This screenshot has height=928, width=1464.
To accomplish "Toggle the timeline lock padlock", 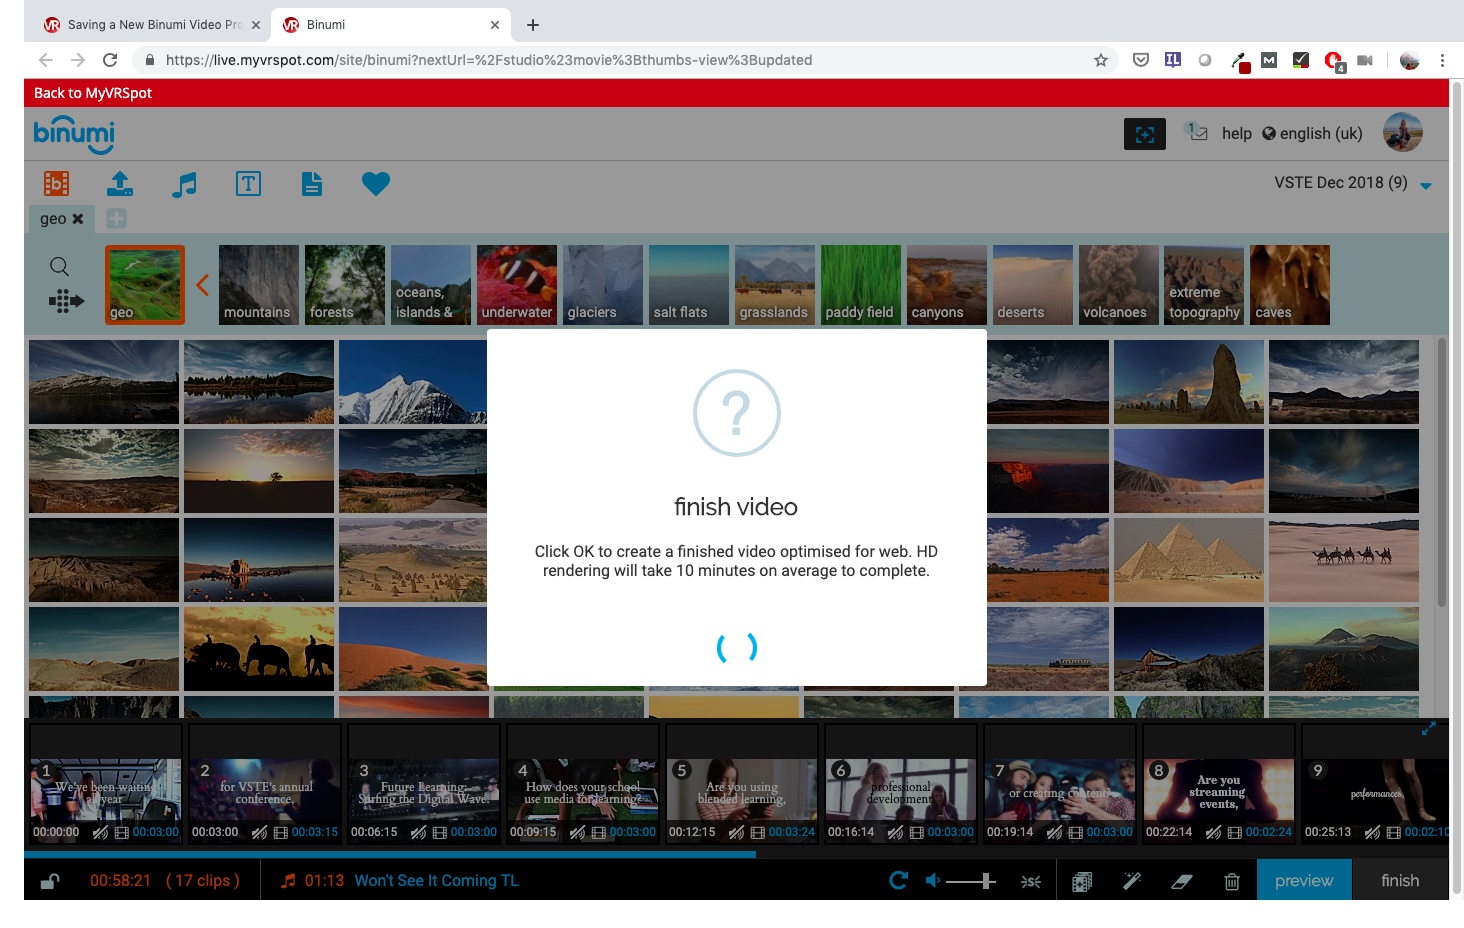I will (x=49, y=881).
